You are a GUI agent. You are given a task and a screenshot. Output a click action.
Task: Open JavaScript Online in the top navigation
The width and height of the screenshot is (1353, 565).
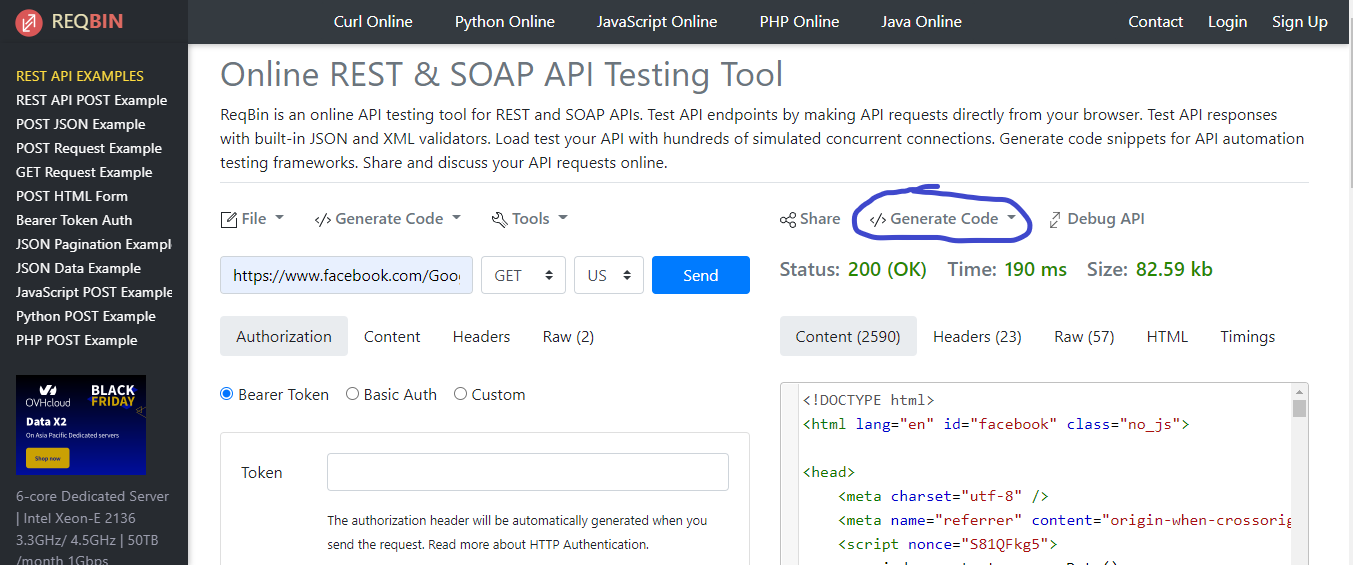pos(657,21)
